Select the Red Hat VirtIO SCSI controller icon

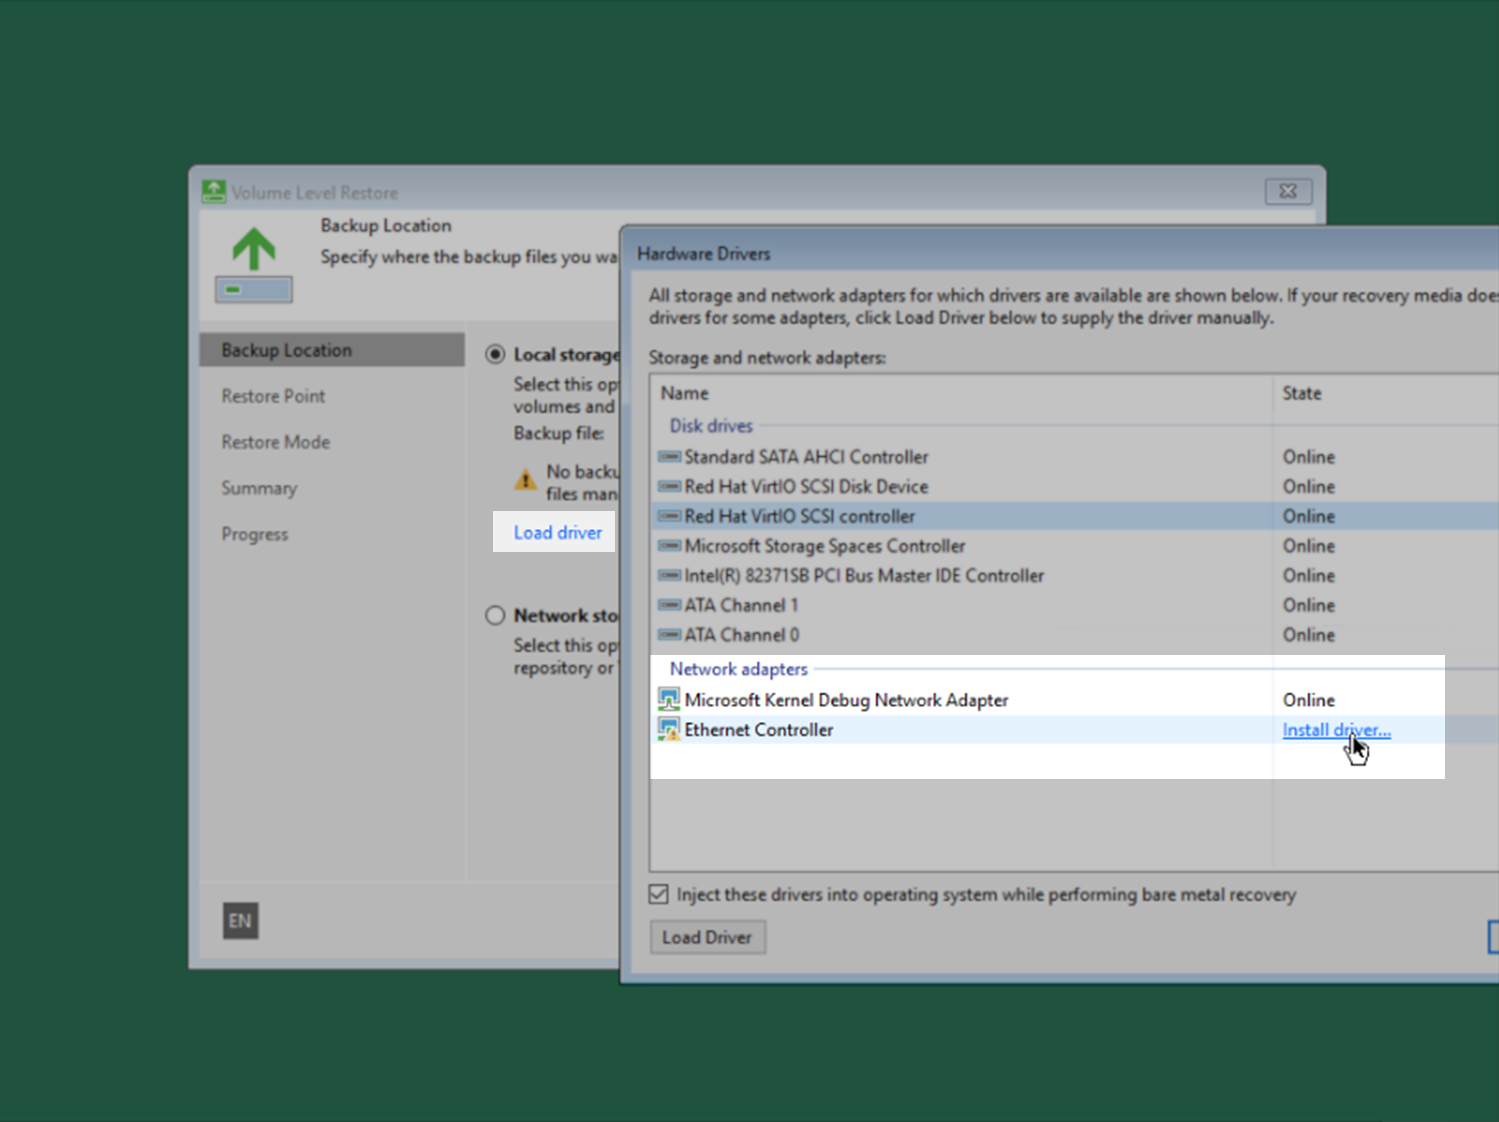668,516
